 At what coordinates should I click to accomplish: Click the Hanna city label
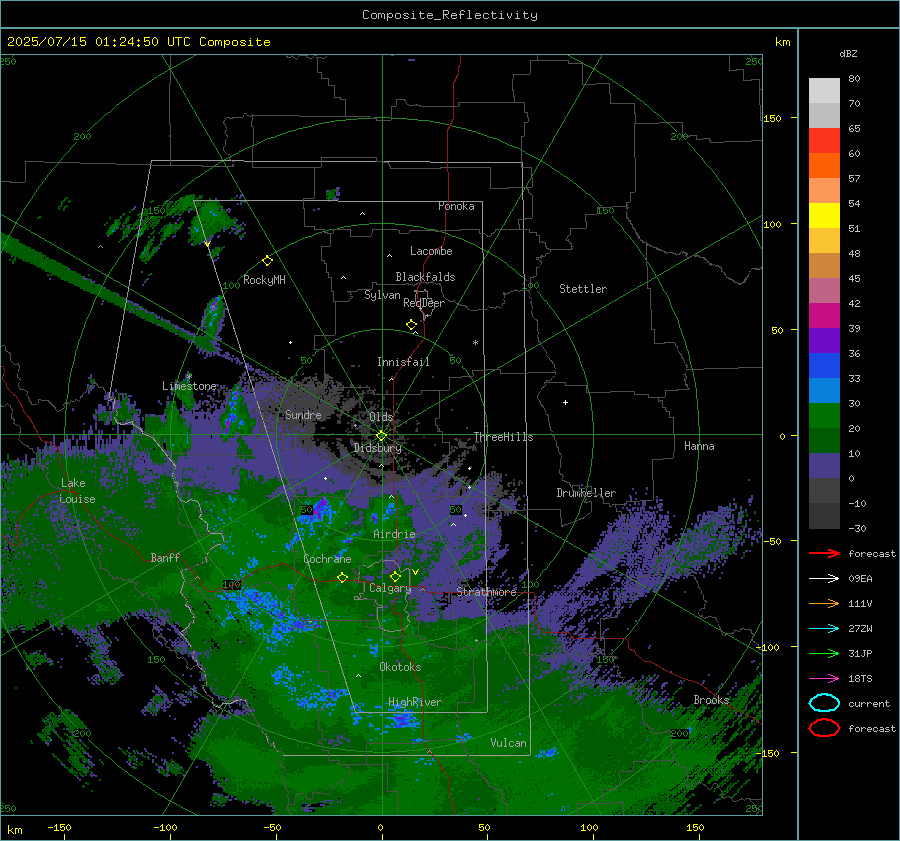[699, 446]
